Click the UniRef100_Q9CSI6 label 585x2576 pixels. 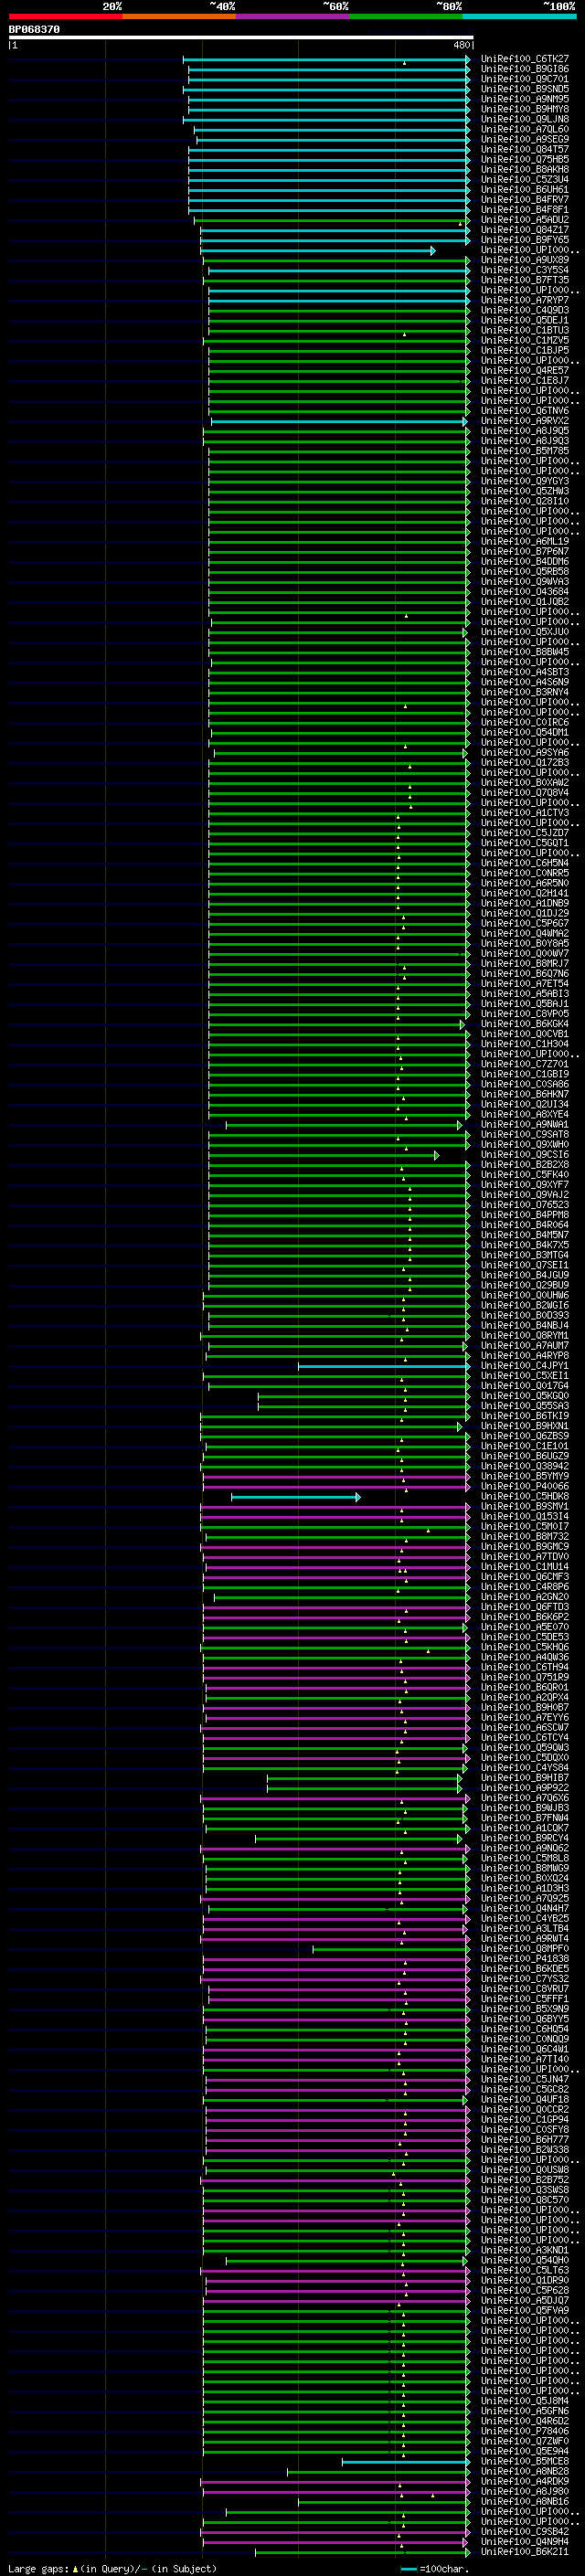point(525,1155)
